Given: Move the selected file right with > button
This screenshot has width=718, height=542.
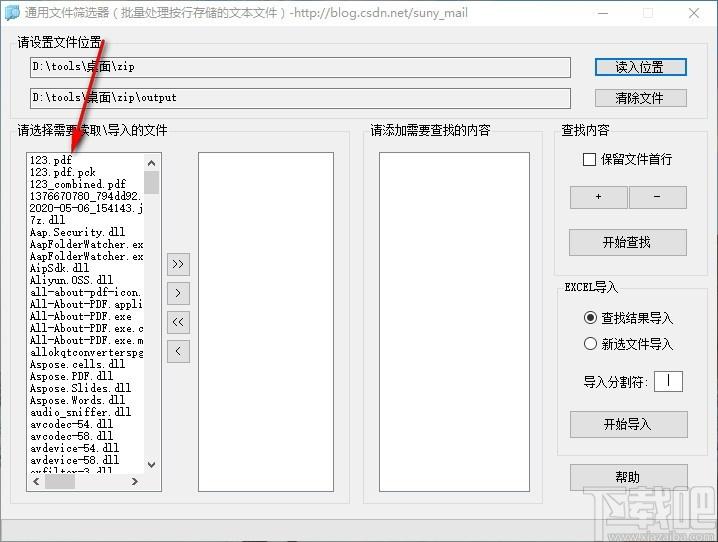Looking at the screenshot, I should pyautogui.click(x=178, y=293).
